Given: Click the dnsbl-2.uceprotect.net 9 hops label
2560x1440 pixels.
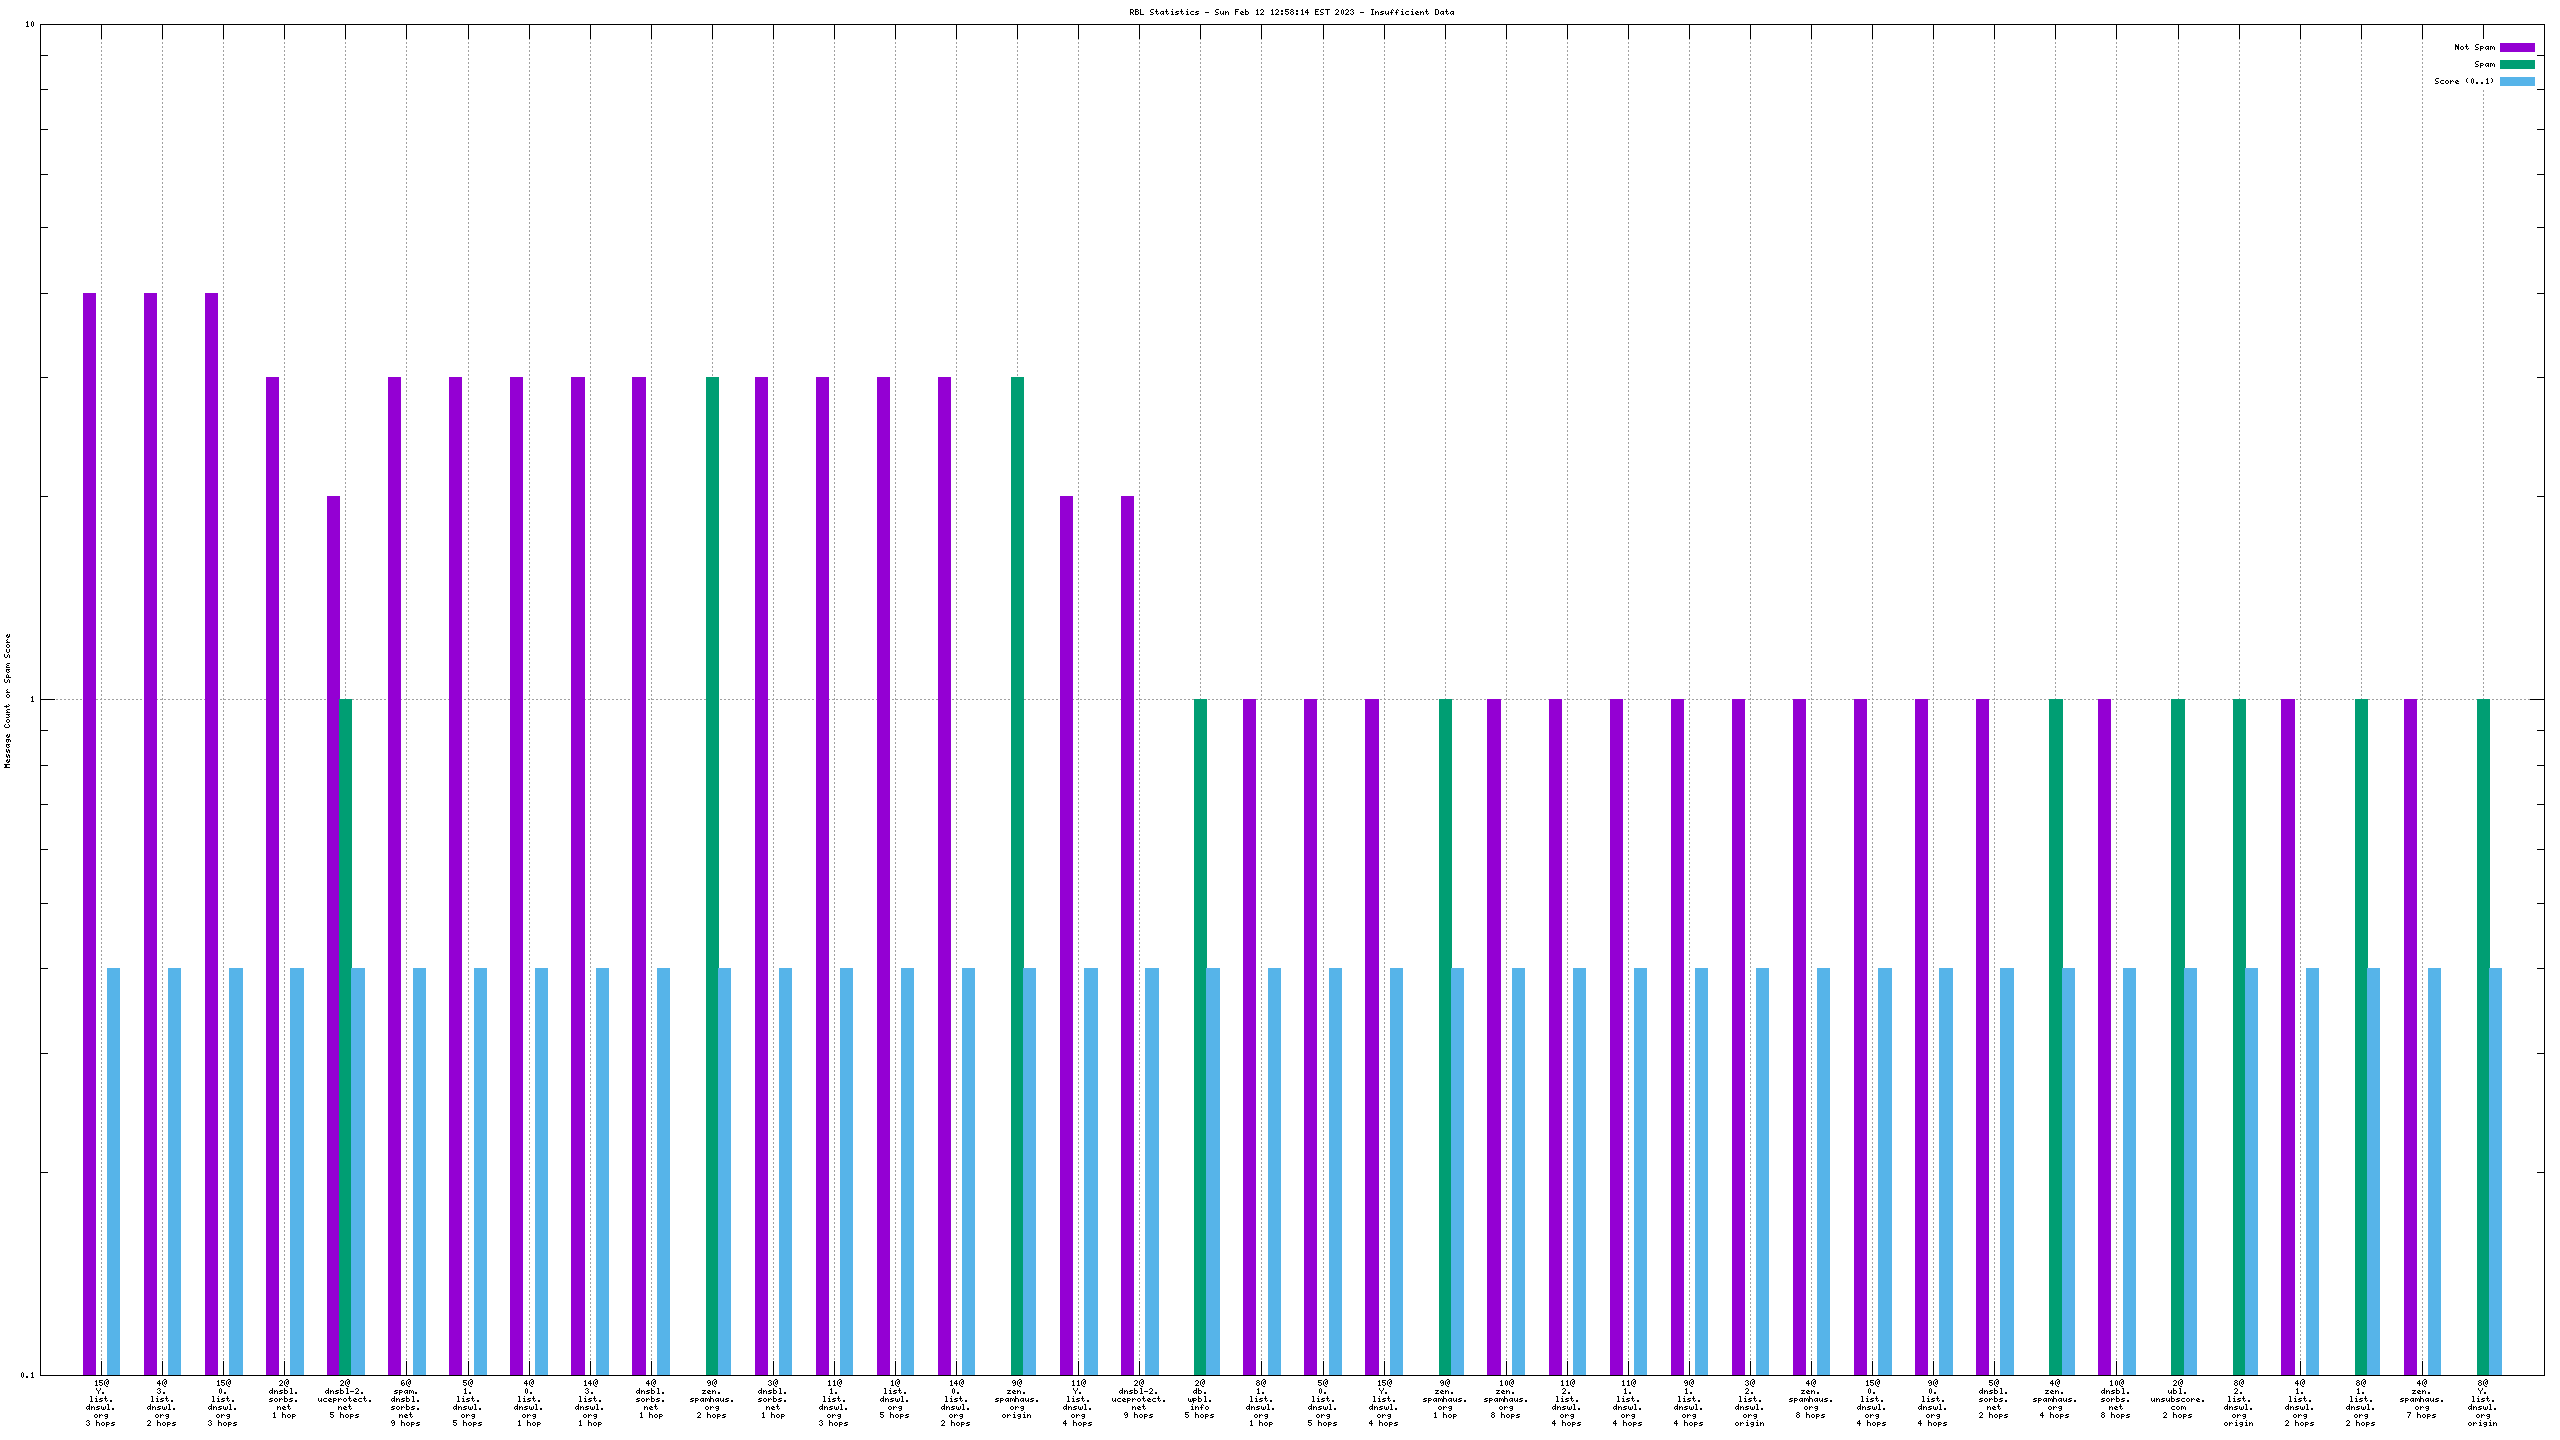Looking at the screenshot, I should (x=1138, y=1402).
